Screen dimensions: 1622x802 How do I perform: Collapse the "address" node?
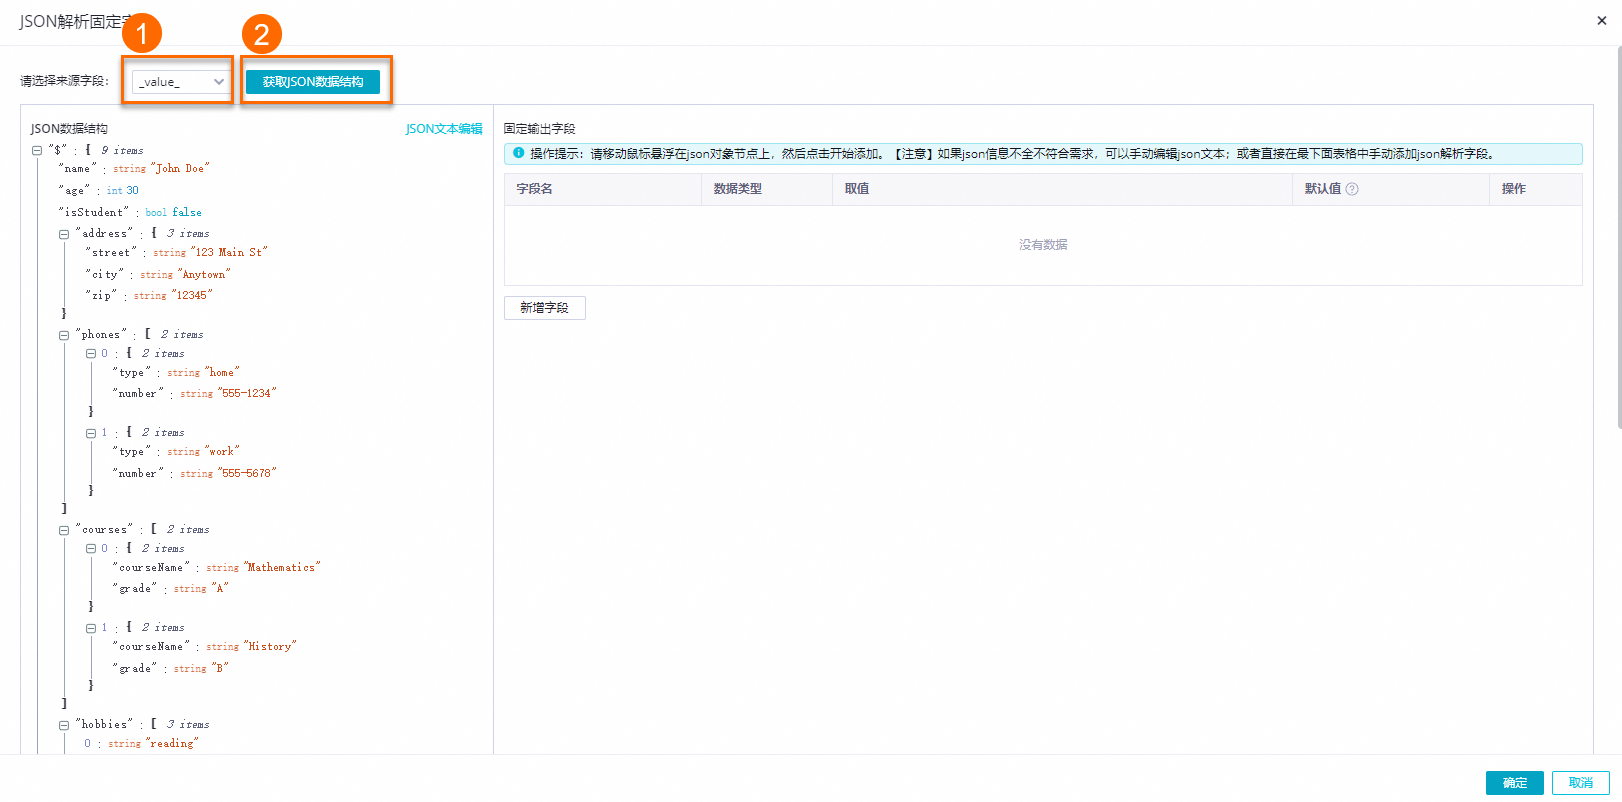64,234
